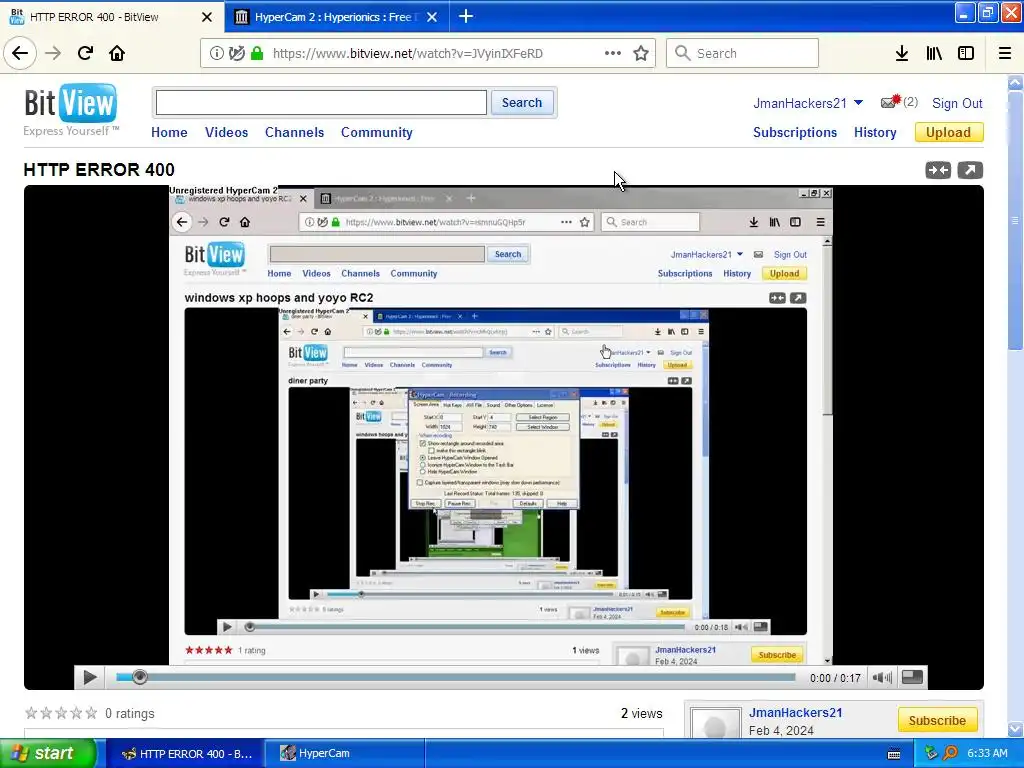
Task: Click the Sign Out link
Action: (957, 103)
